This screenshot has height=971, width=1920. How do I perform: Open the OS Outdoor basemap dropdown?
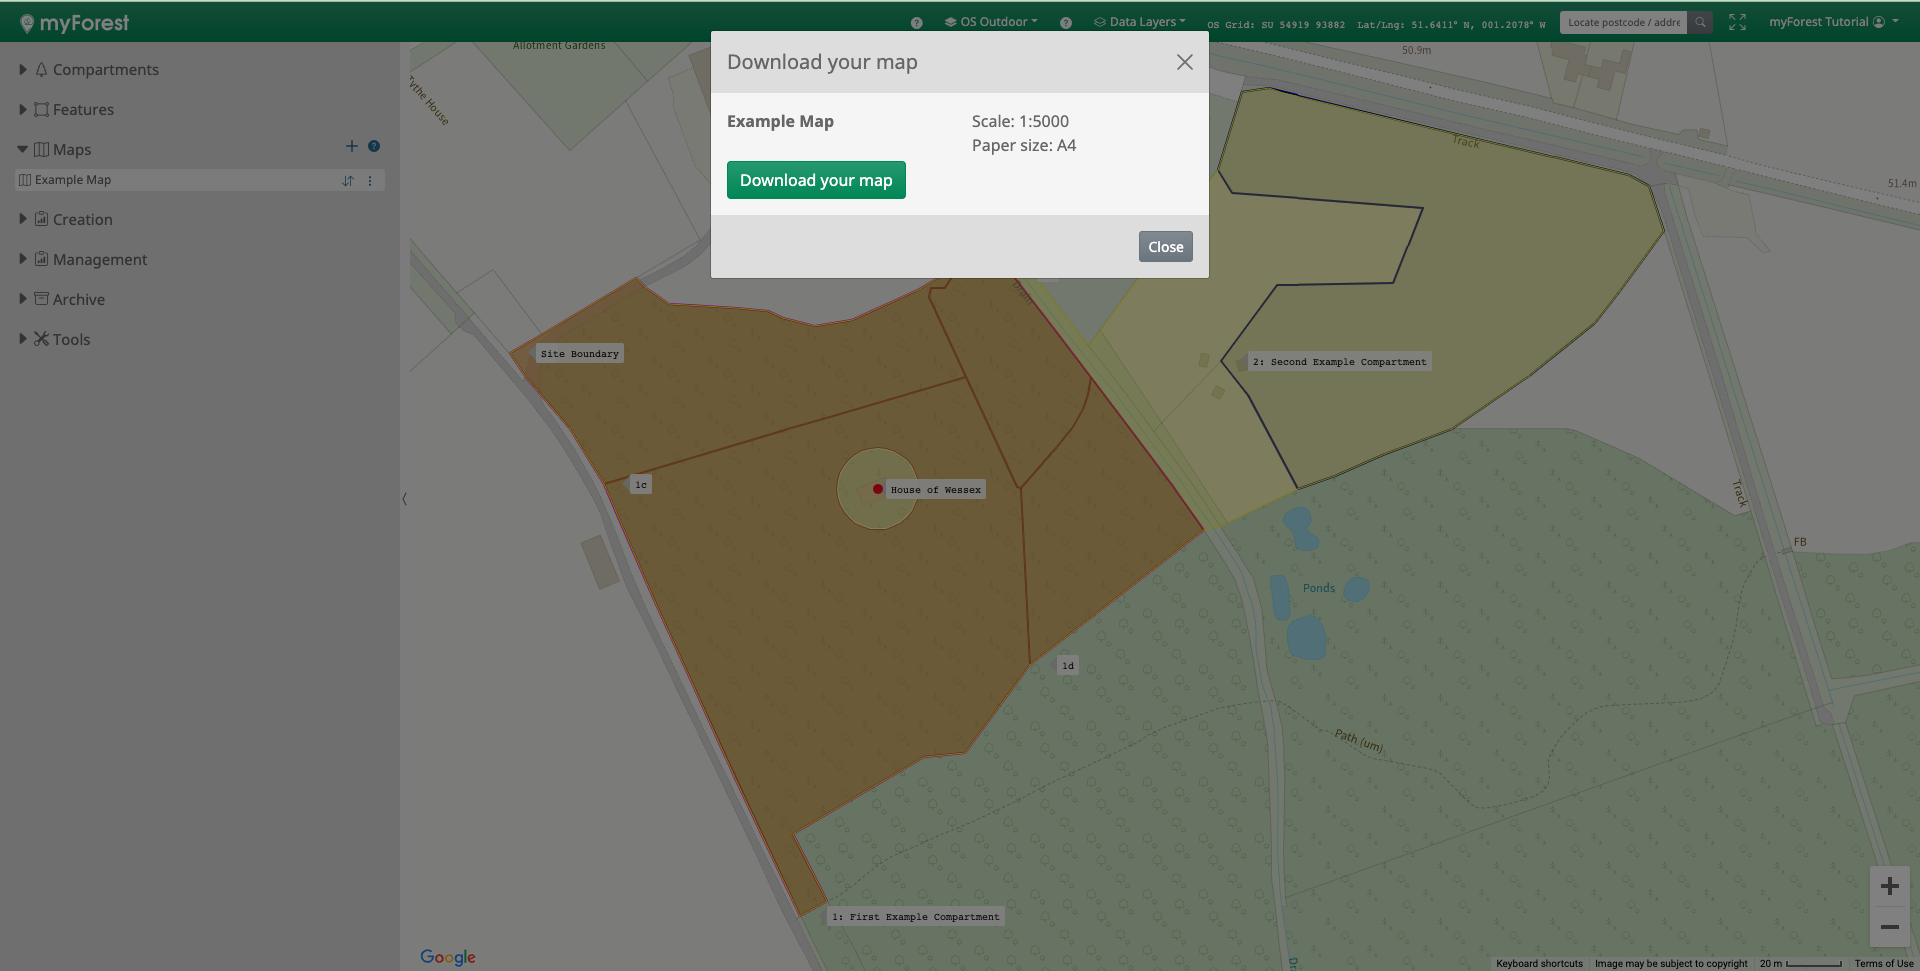(x=991, y=22)
